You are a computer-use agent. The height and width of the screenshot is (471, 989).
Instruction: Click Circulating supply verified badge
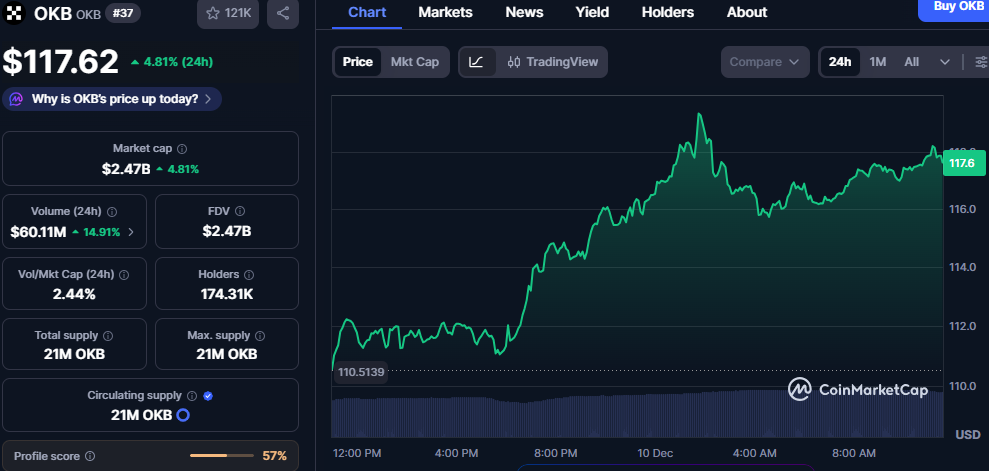(x=208, y=396)
